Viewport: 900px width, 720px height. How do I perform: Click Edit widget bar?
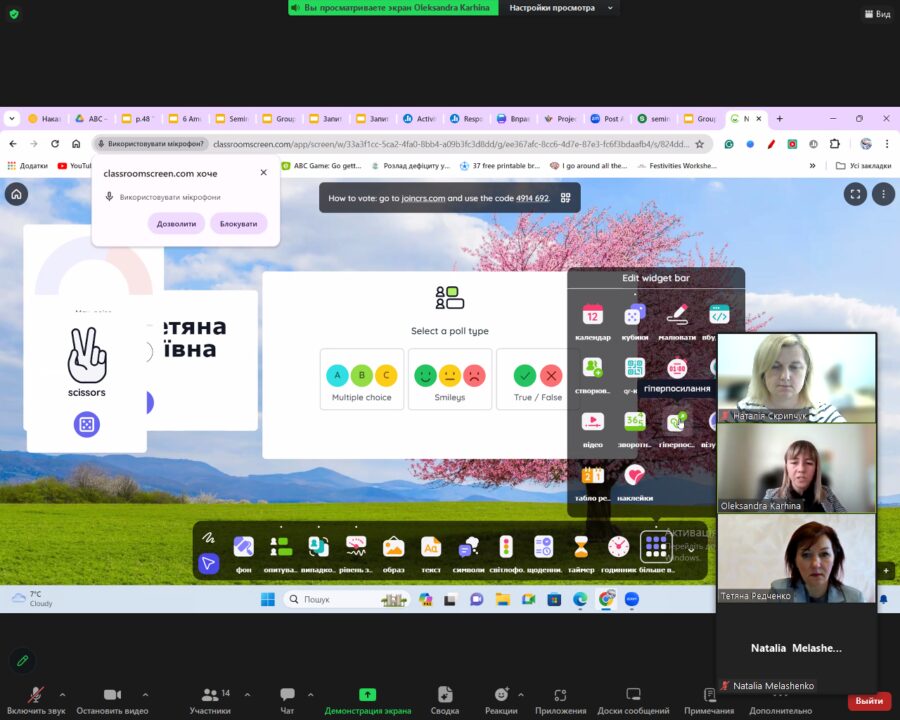(x=656, y=278)
